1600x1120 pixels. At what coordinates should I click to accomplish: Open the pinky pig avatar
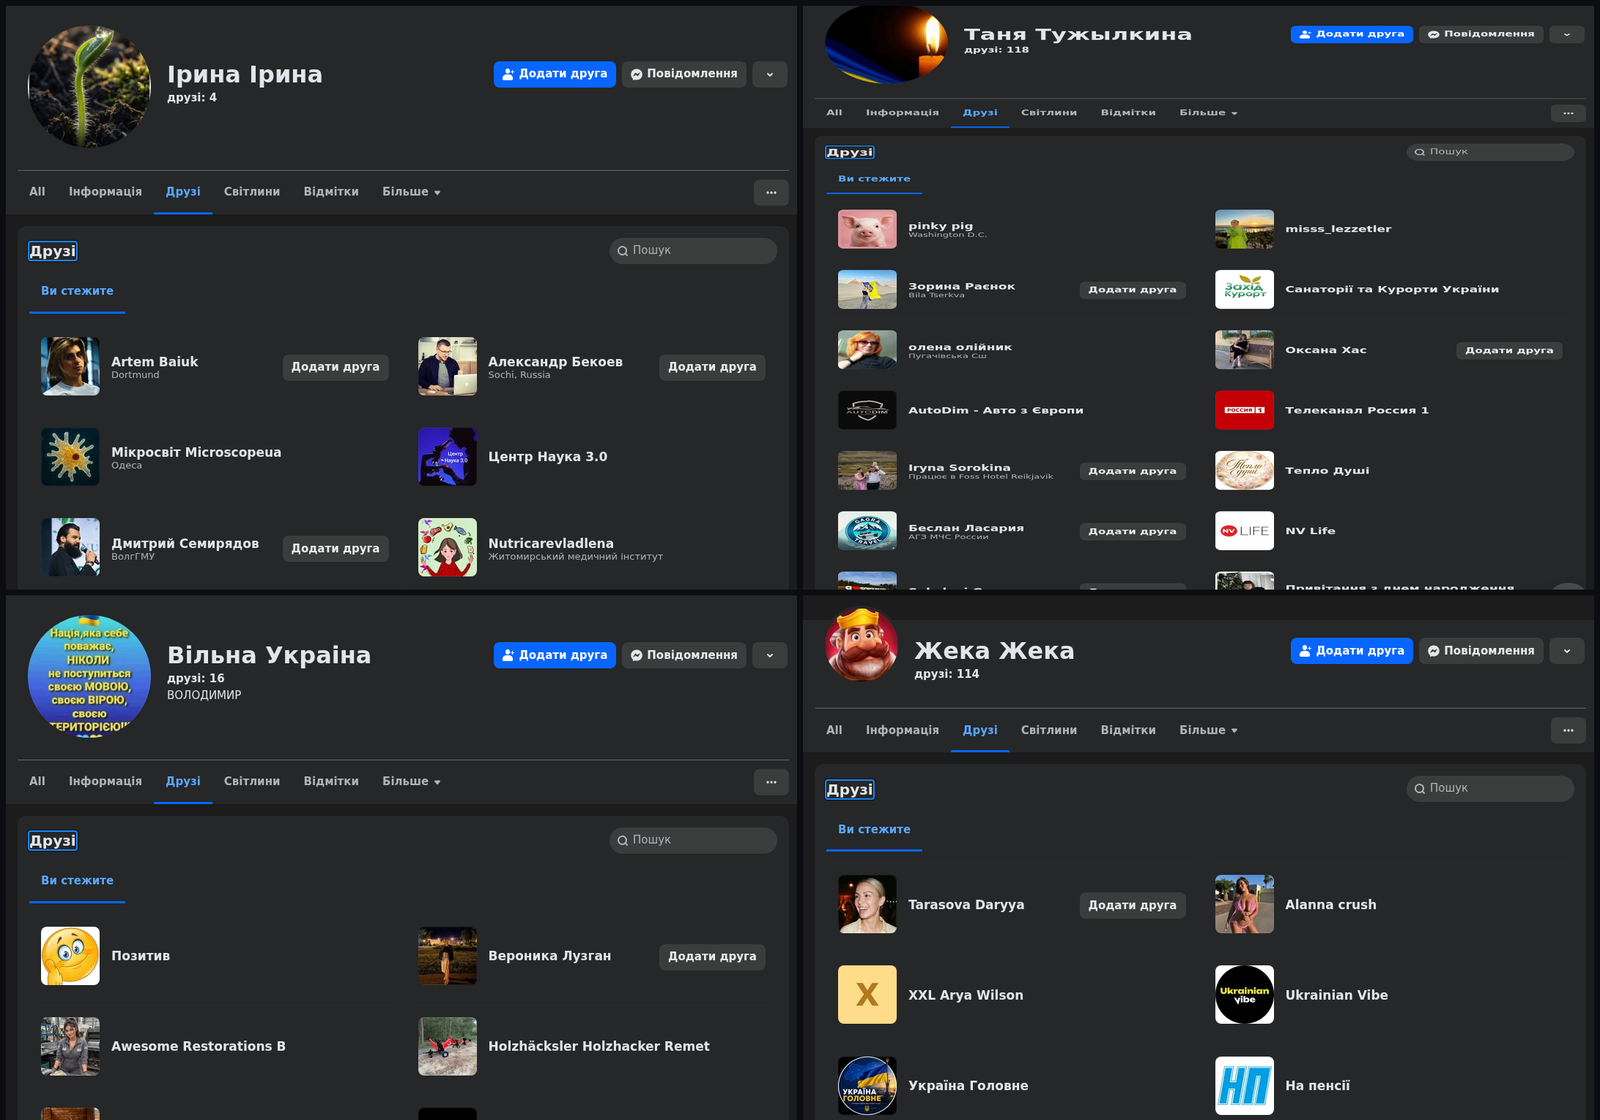click(867, 229)
